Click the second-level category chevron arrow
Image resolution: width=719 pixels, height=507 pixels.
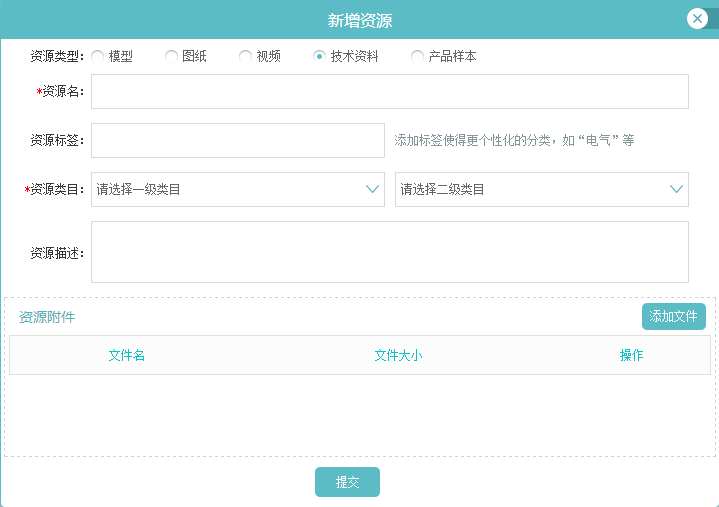pyautogui.click(x=676, y=189)
